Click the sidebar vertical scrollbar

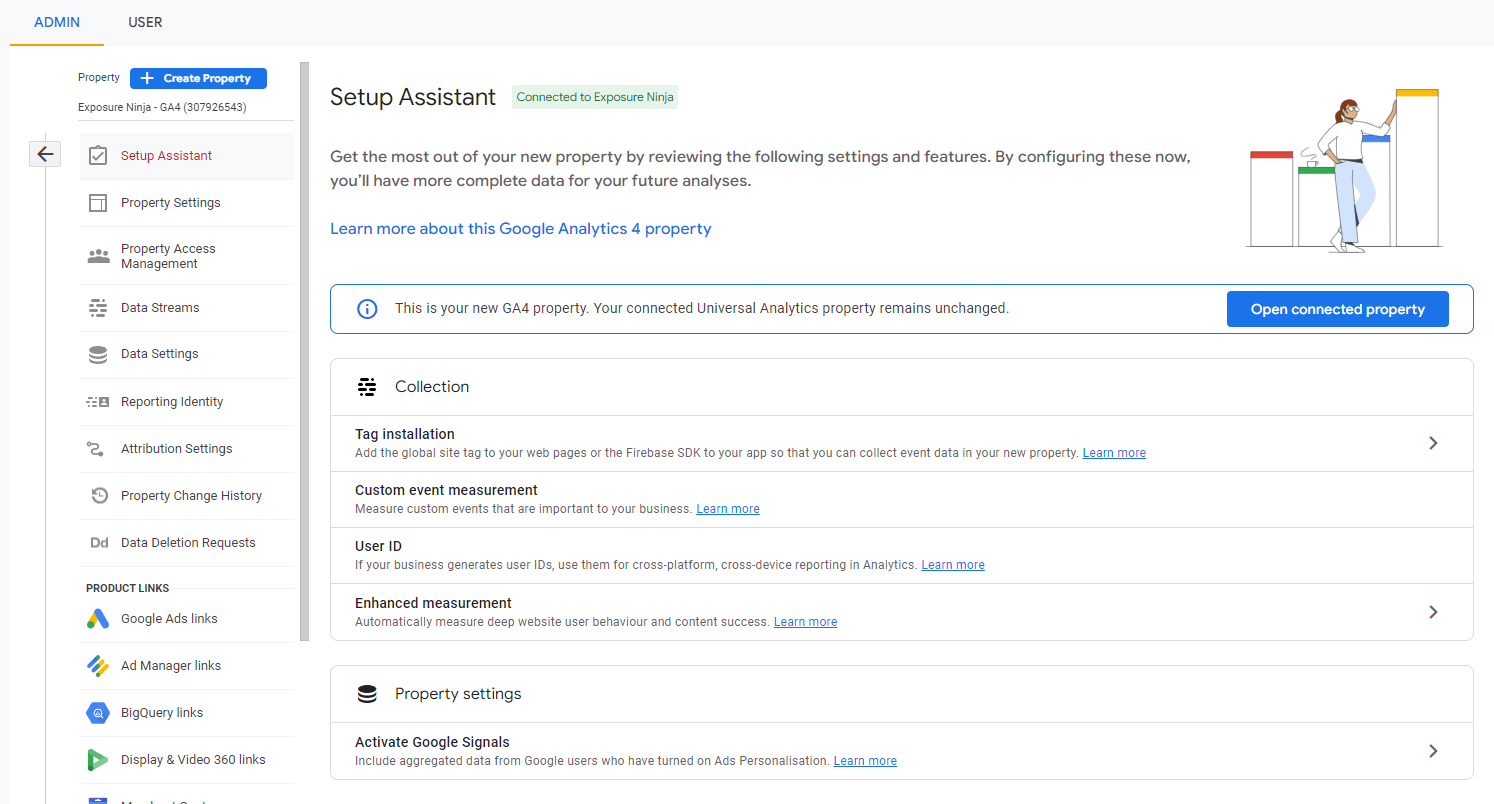[x=304, y=350]
